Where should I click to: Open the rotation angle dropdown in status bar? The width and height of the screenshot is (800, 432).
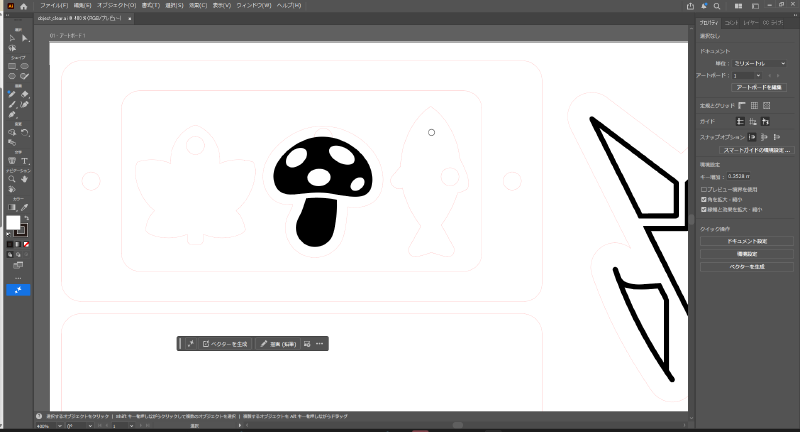pyautogui.click(x=90, y=426)
